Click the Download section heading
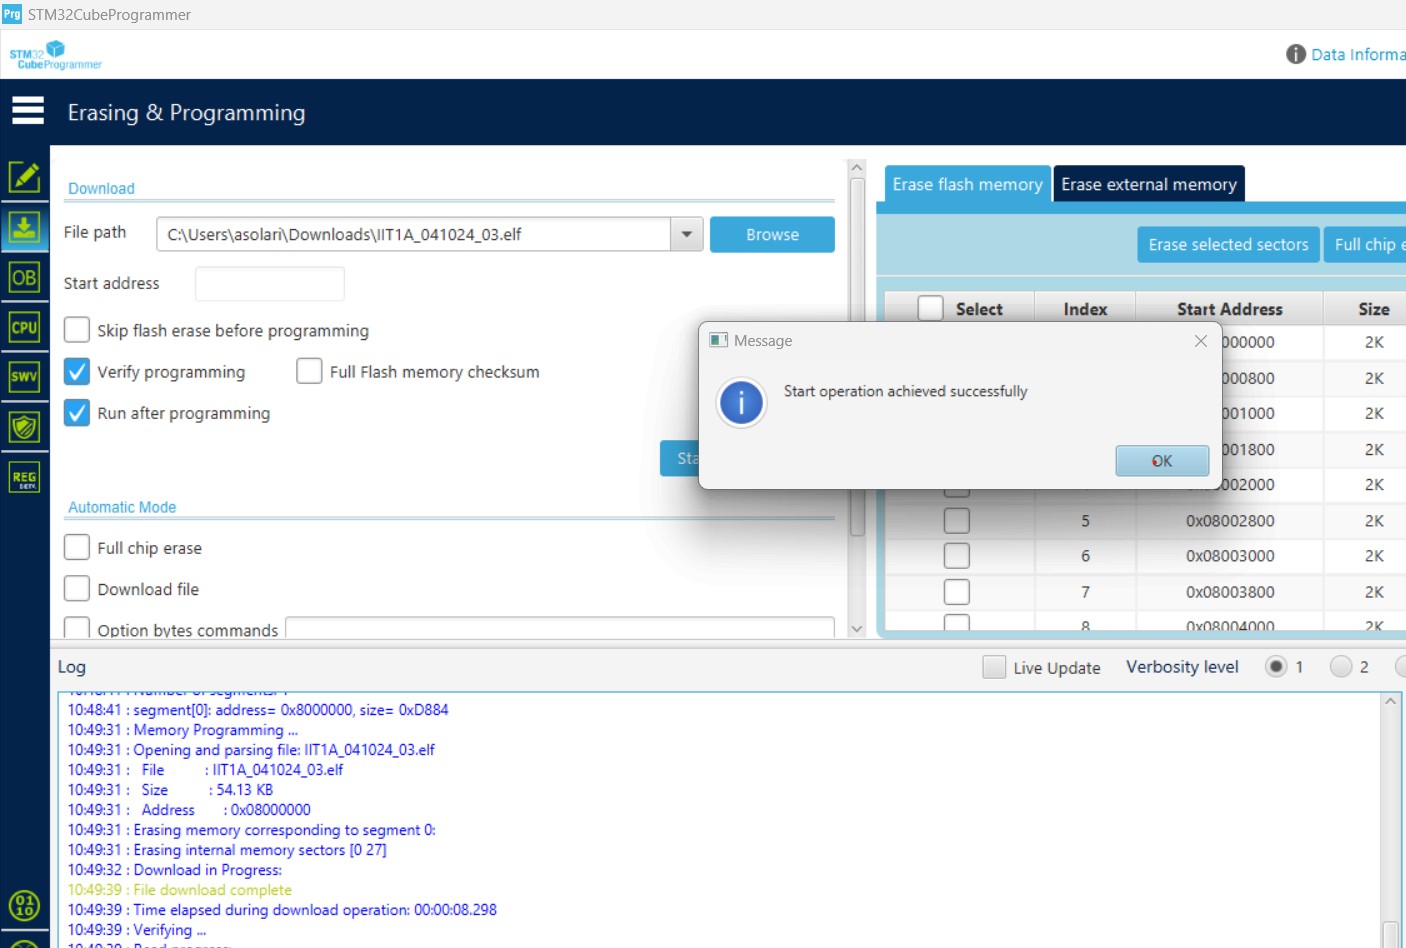The image size is (1406, 948). tap(101, 188)
